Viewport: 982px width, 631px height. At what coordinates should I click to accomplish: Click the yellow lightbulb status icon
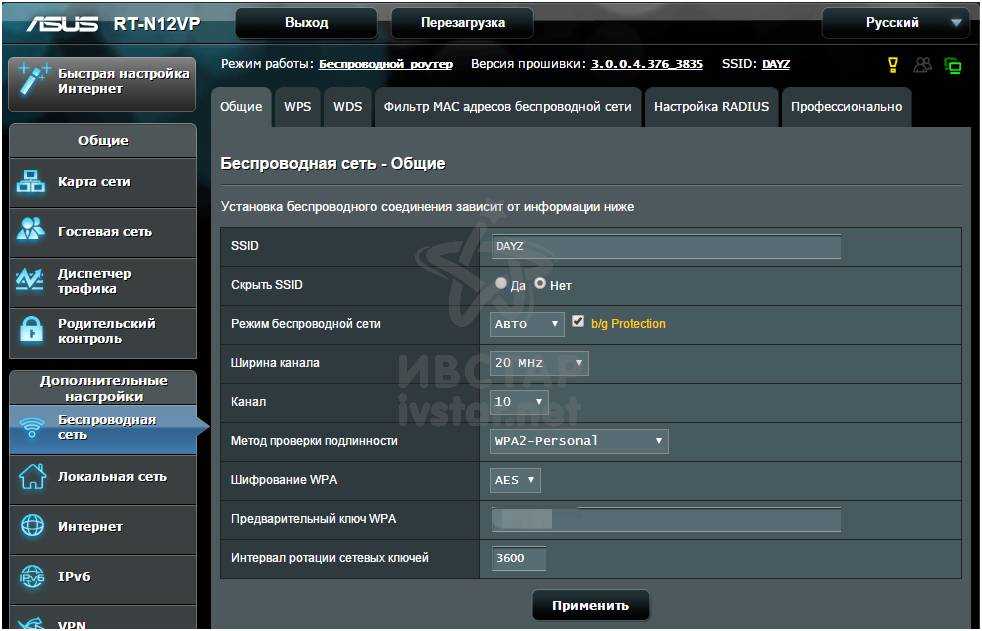[x=893, y=65]
